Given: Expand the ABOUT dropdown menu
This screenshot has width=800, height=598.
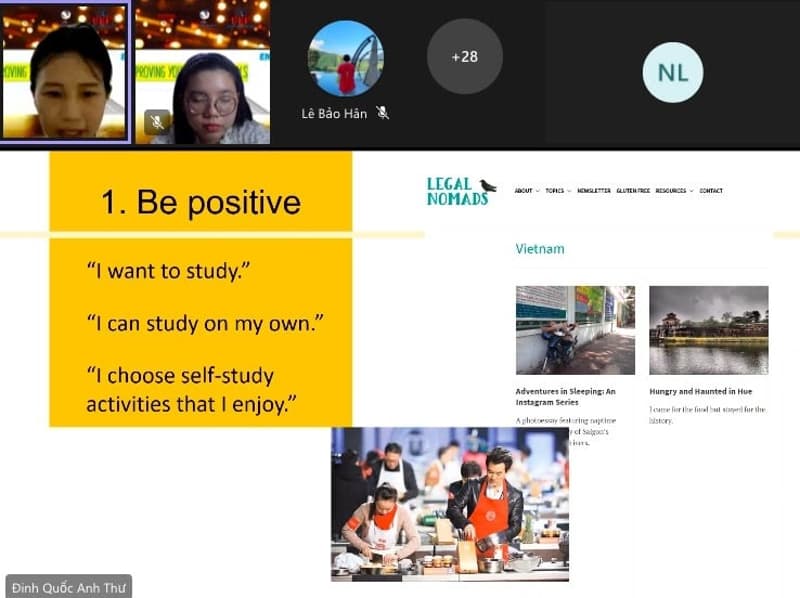Looking at the screenshot, I should pyautogui.click(x=526, y=191).
